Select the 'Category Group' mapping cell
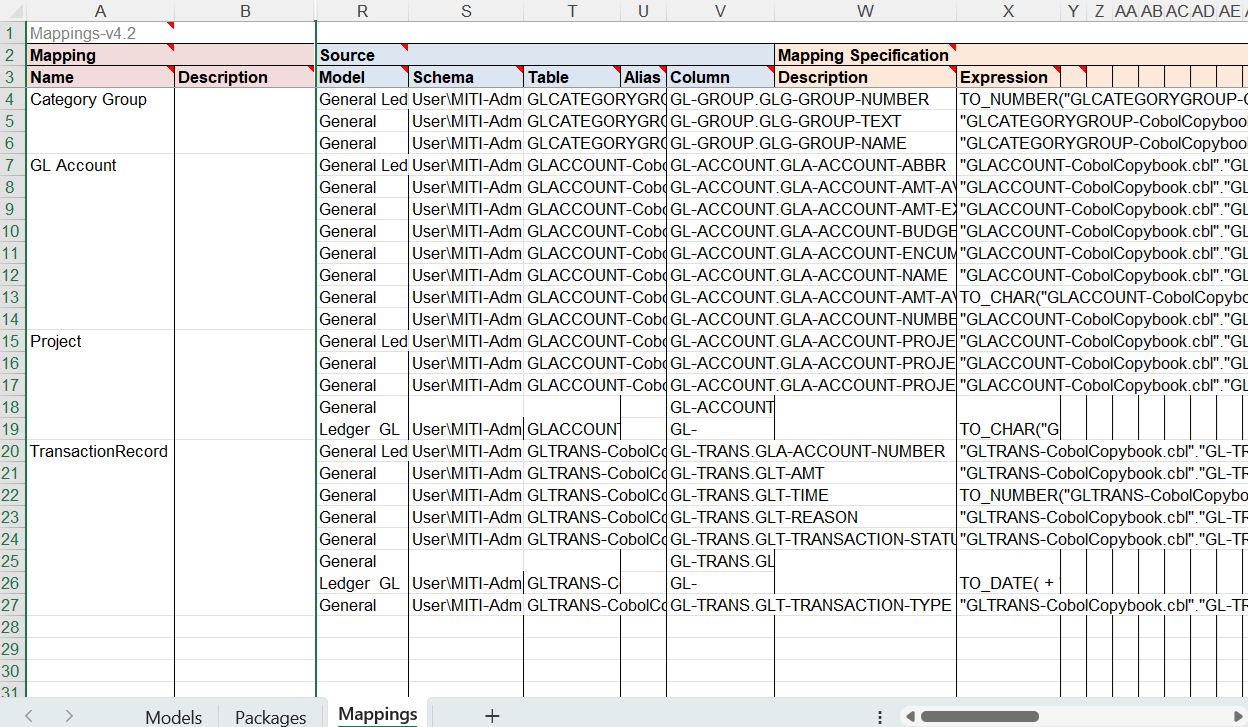Viewport: 1248px width, 727px height. (100, 99)
